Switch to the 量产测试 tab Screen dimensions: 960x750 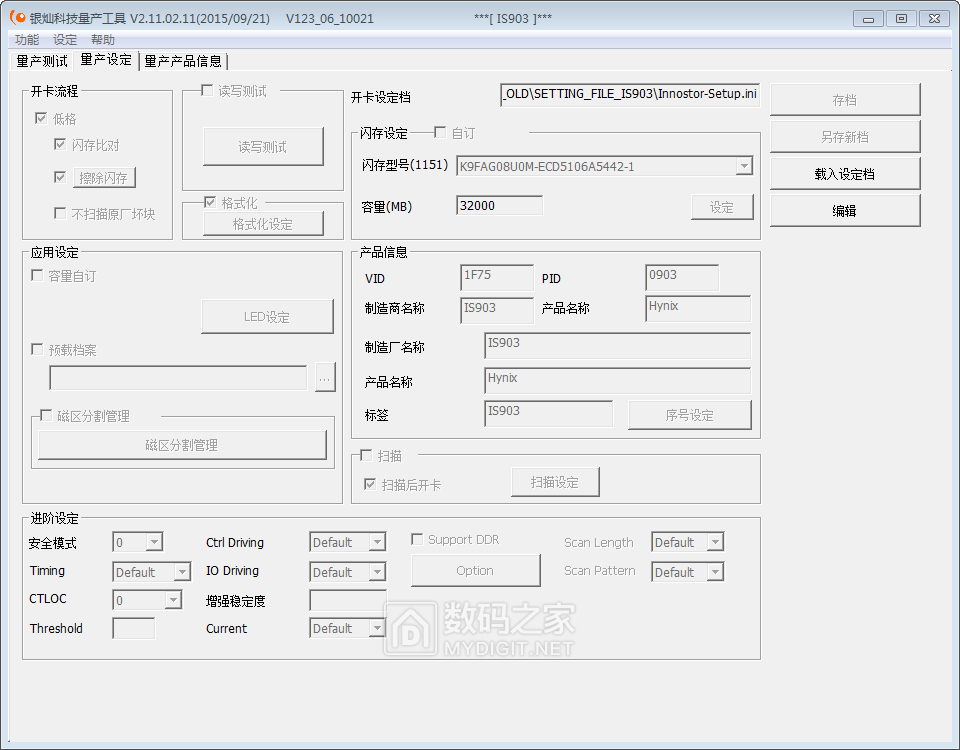click(x=42, y=61)
